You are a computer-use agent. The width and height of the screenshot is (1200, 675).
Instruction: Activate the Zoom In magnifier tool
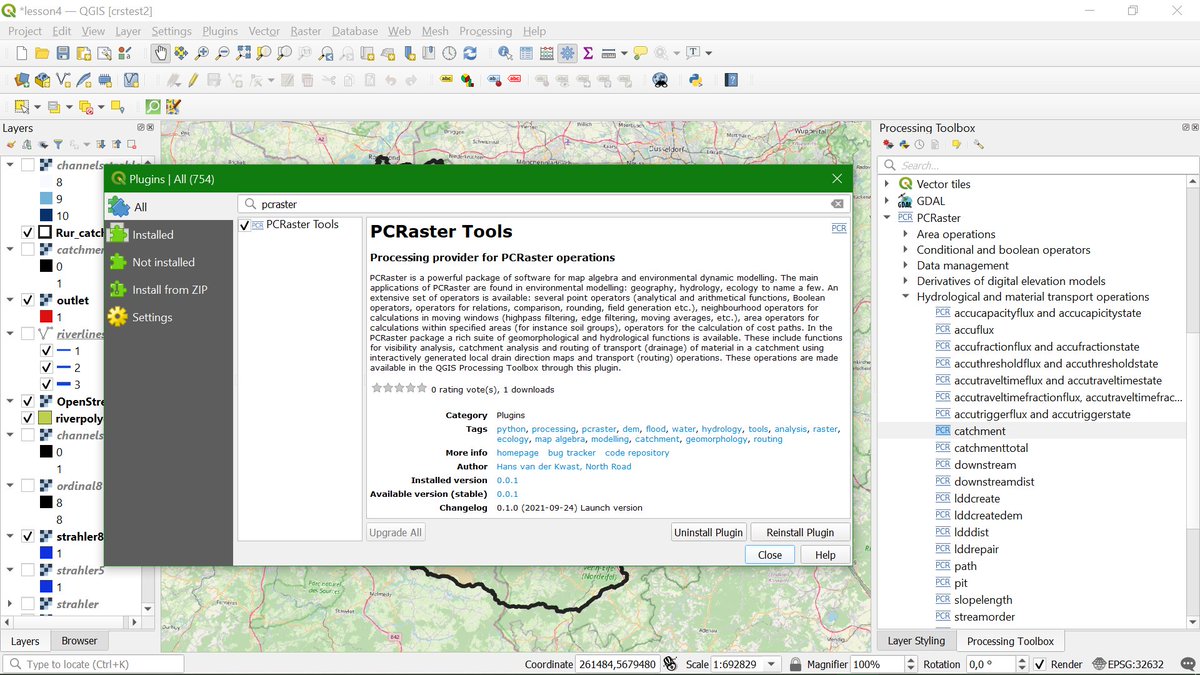coord(202,53)
